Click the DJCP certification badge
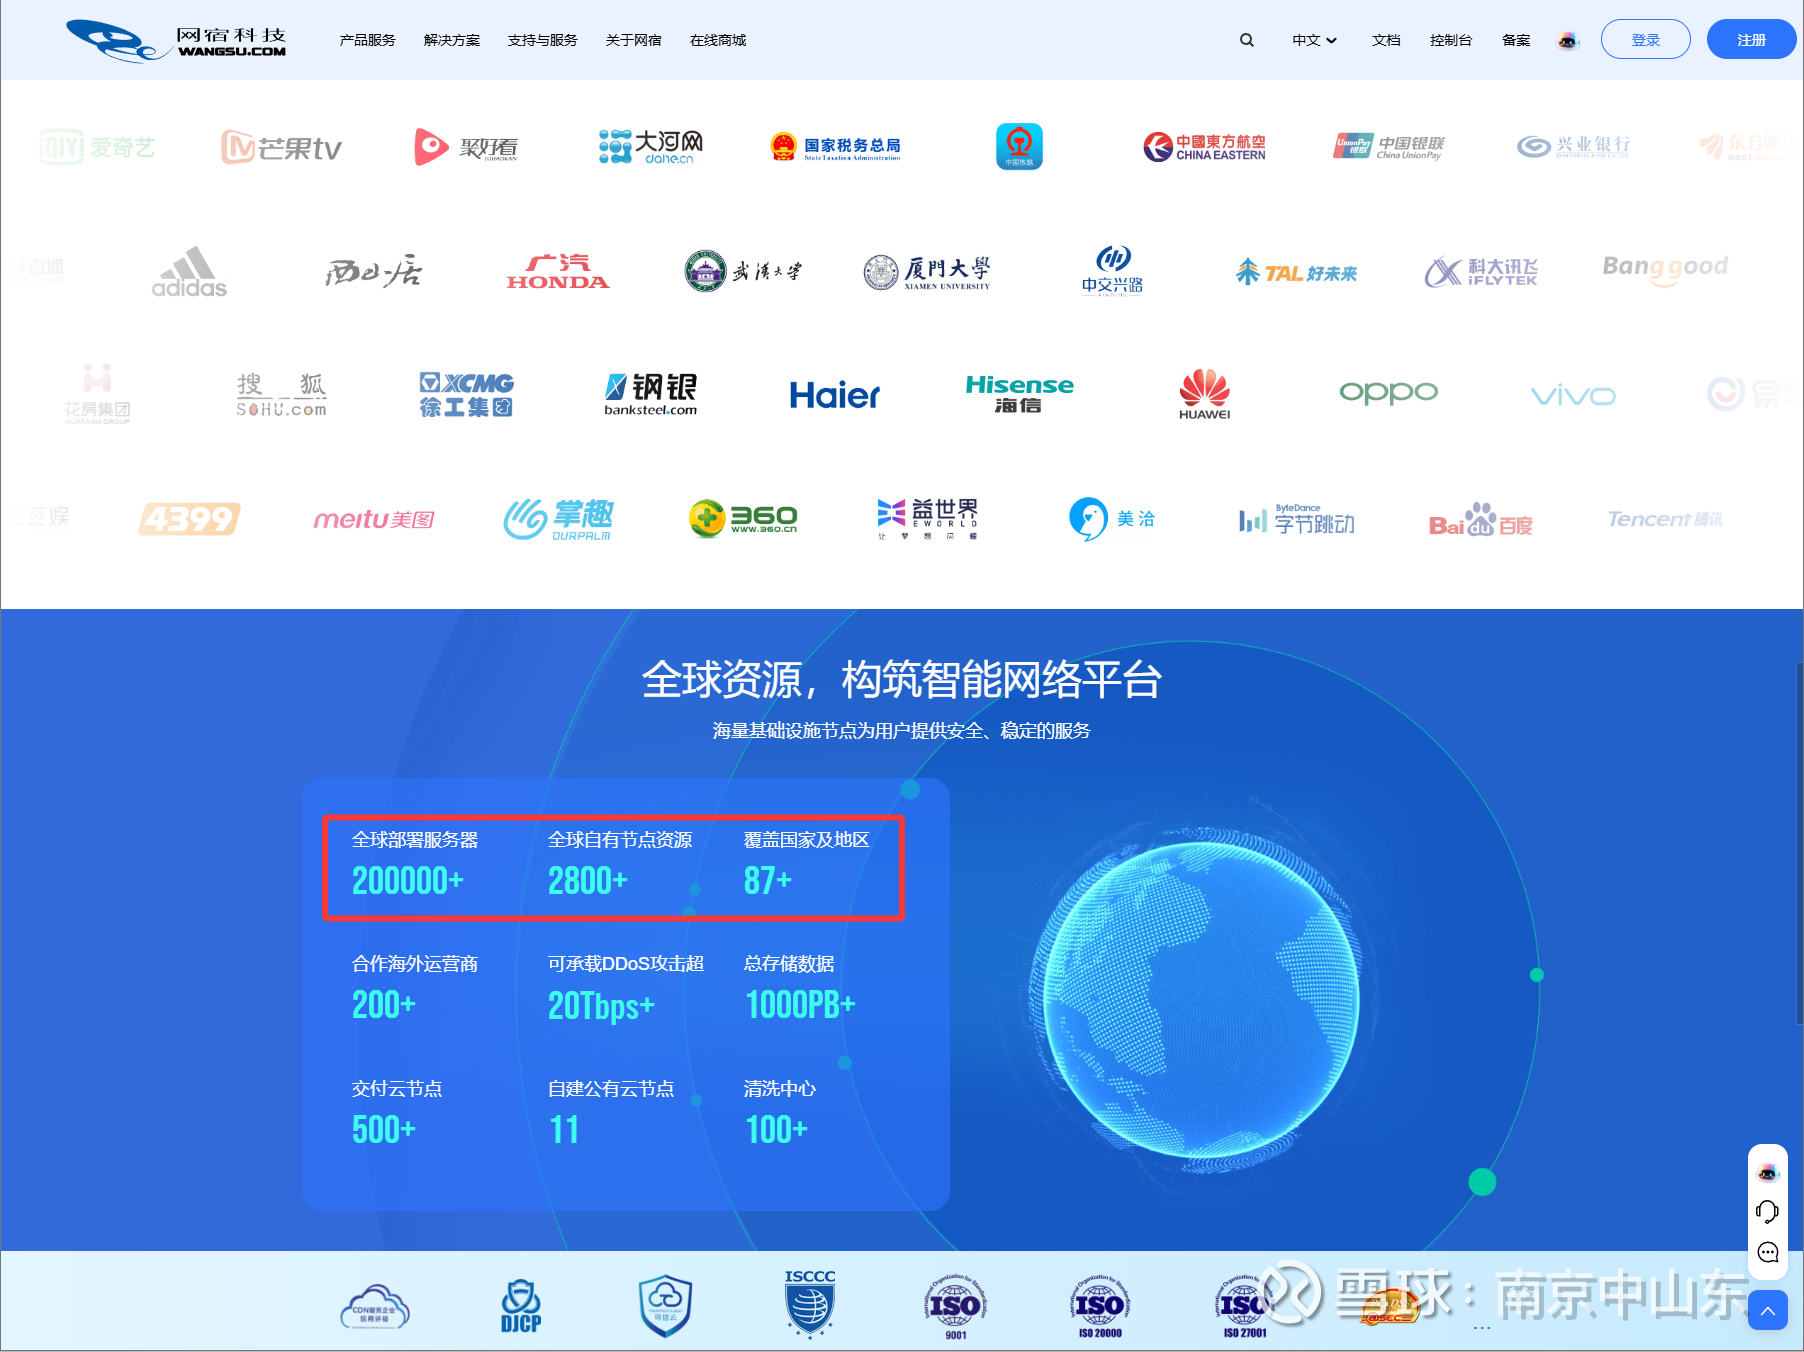Screen dimensions: 1804x1352 click(x=521, y=1306)
